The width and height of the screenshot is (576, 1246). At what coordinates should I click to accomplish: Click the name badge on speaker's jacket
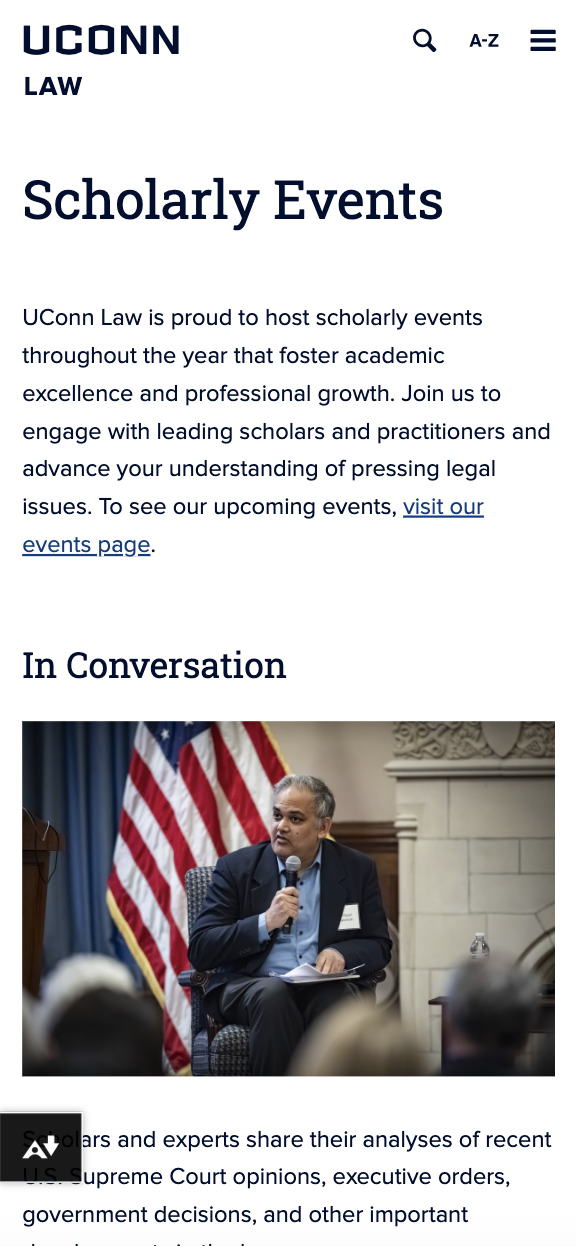pyautogui.click(x=348, y=917)
